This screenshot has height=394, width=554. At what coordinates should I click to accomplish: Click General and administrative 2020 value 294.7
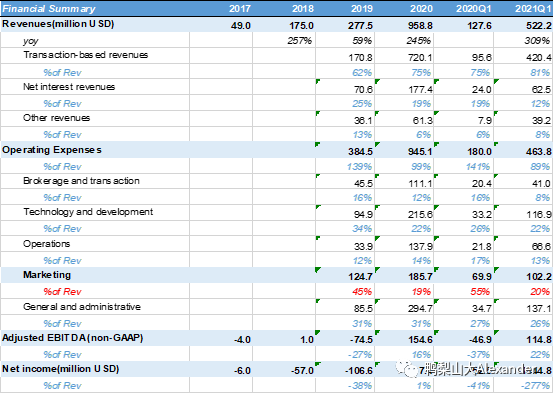[420, 308]
